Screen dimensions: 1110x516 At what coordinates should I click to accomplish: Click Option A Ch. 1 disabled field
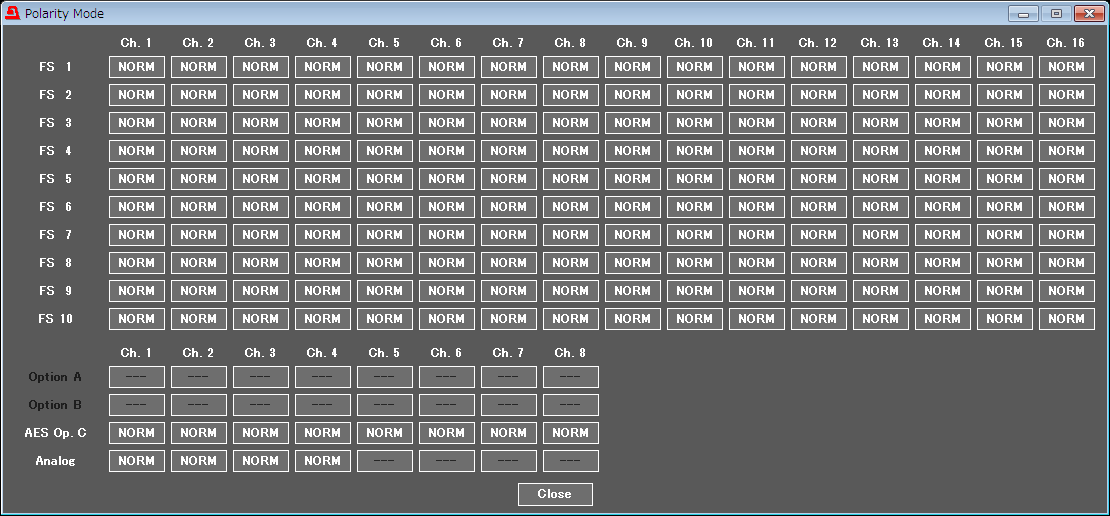coord(137,377)
